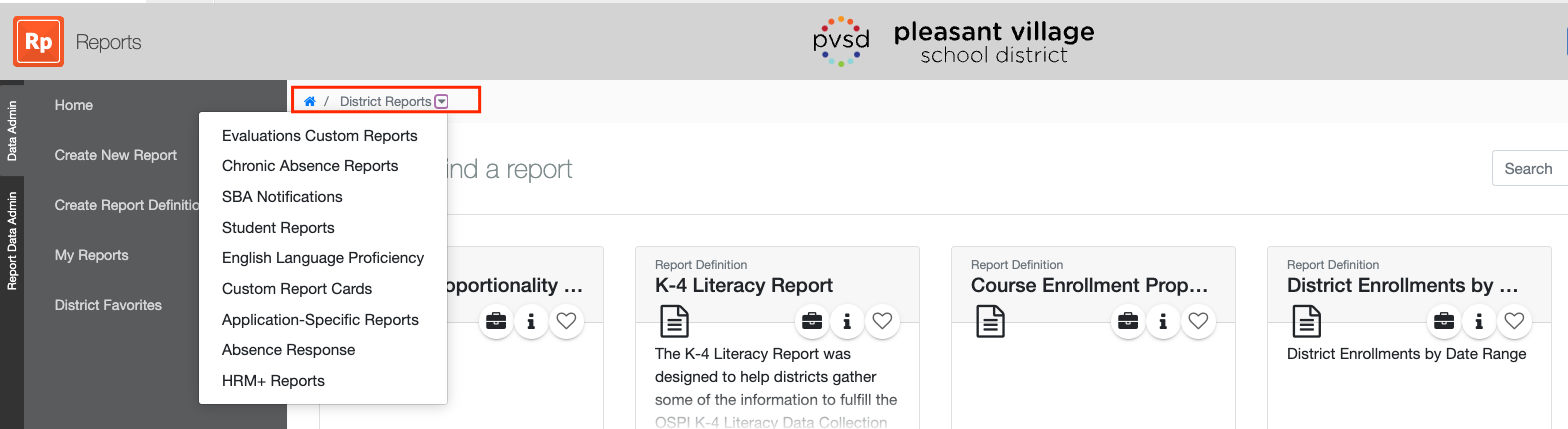
Task: Go to home via breadcrumb house icon
Action: click(310, 101)
